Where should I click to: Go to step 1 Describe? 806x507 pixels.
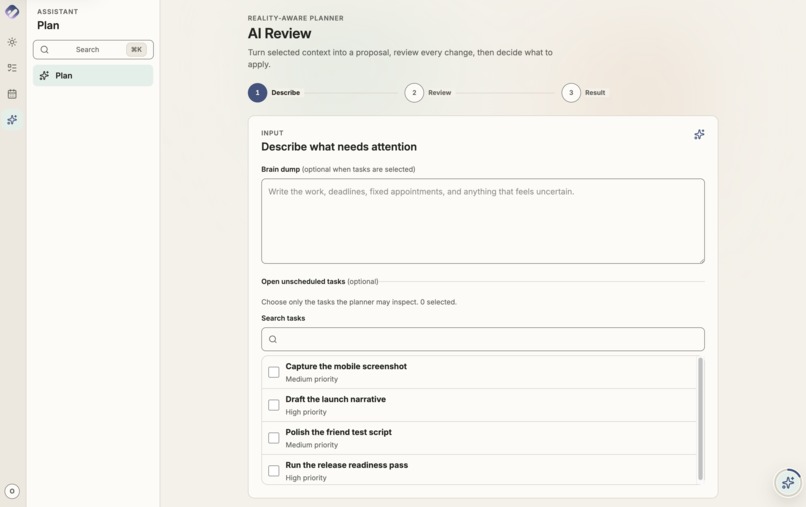point(273,93)
